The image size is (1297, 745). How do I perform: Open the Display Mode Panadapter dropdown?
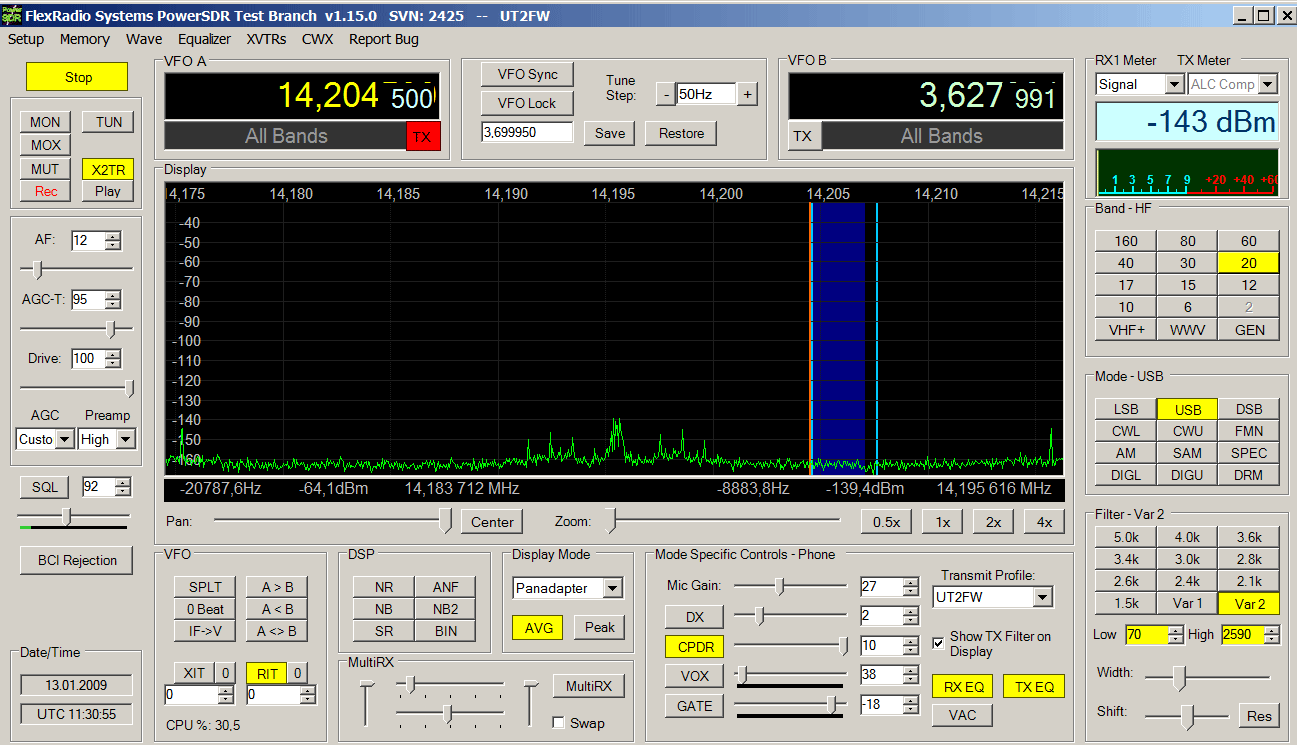(613, 588)
